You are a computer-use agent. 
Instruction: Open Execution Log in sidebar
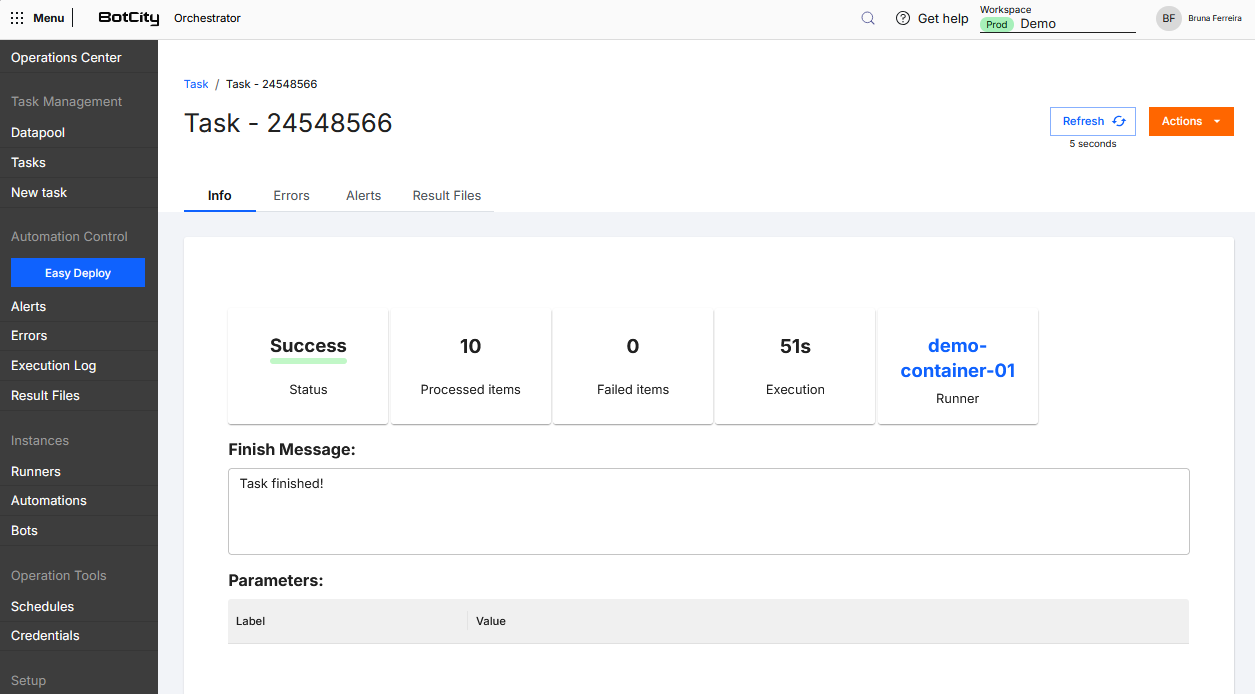pyautogui.click(x=79, y=366)
